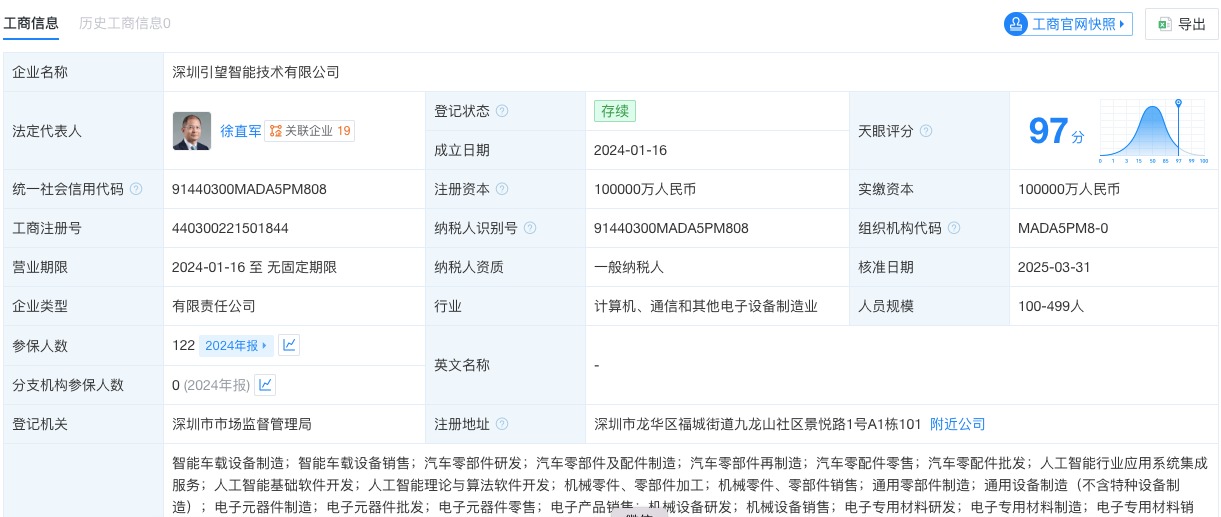Open legal representative 徐直军 link
Viewport: 1221px width, 517px height.
(240, 131)
